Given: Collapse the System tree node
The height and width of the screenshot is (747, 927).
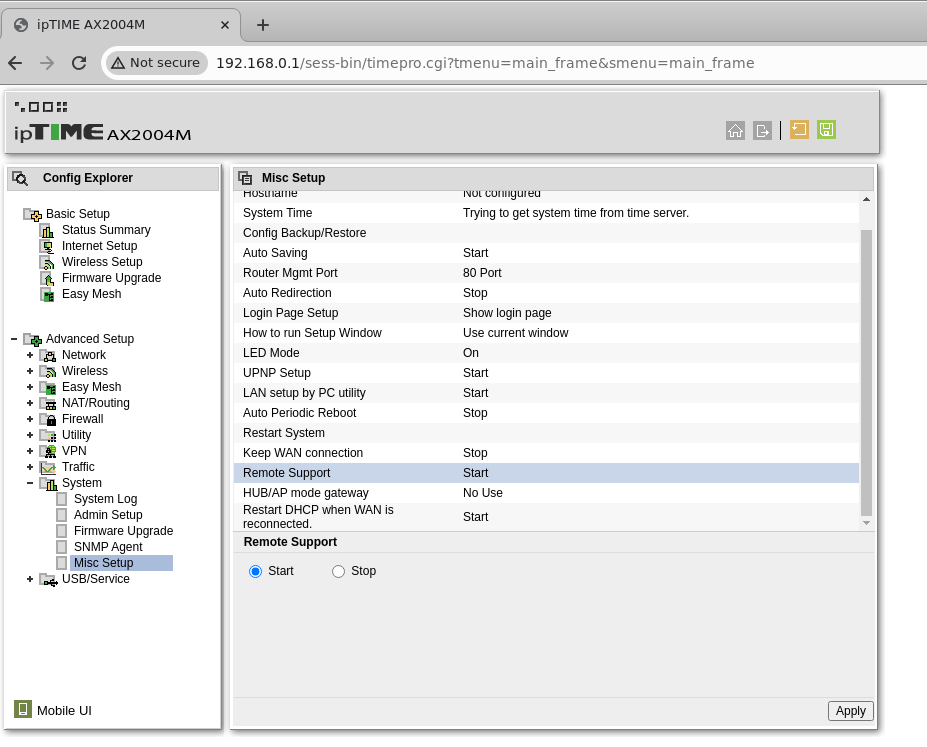Looking at the screenshot, I should 30,483.
